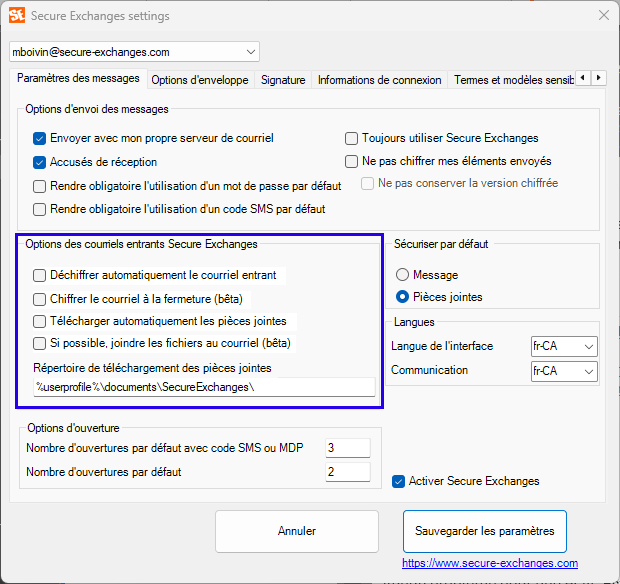Click the SMS ou MDP ouvertures field

(x=348, y=448)
